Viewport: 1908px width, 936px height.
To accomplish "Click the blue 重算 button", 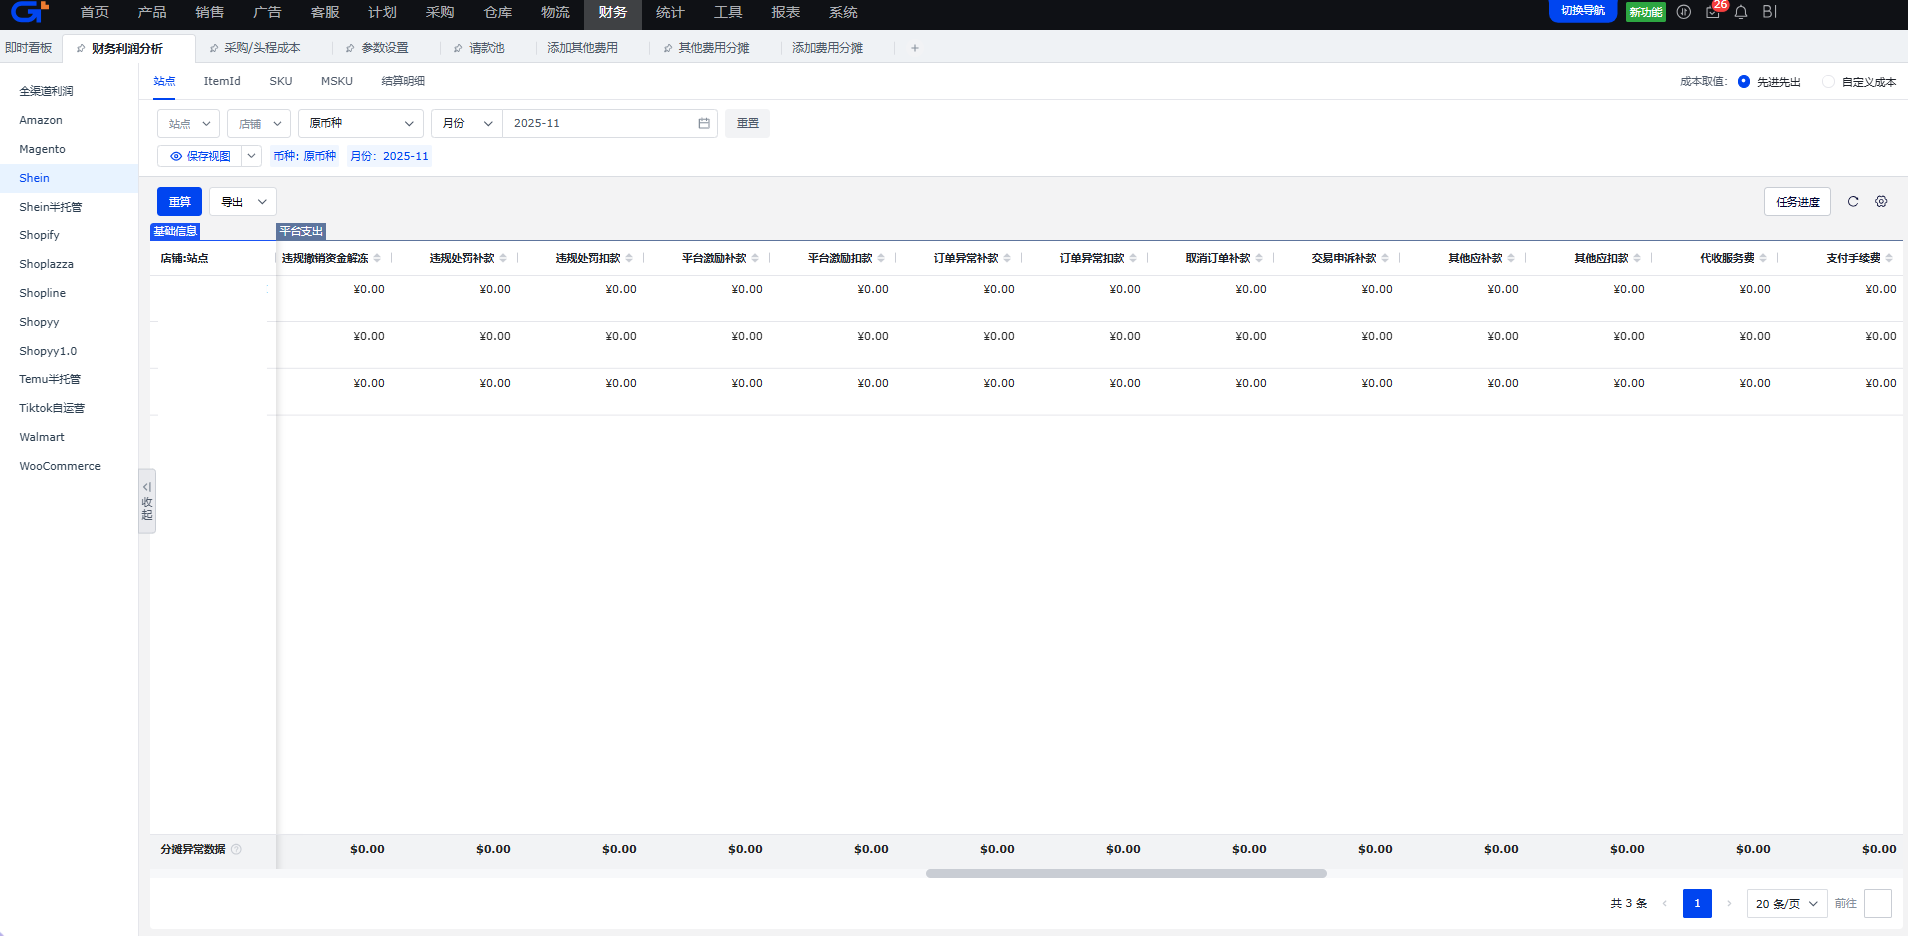I will click(179, 202).
